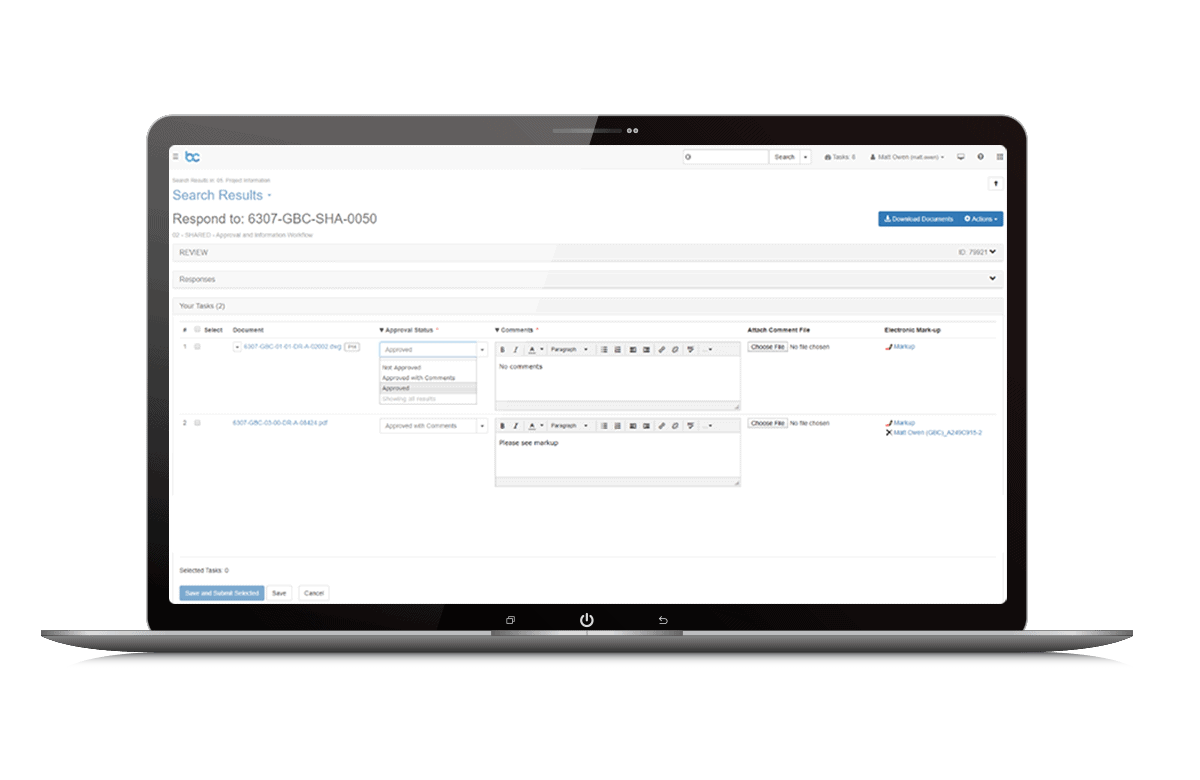
Task: Insert link in first comment editor
Action: point(661,350)
